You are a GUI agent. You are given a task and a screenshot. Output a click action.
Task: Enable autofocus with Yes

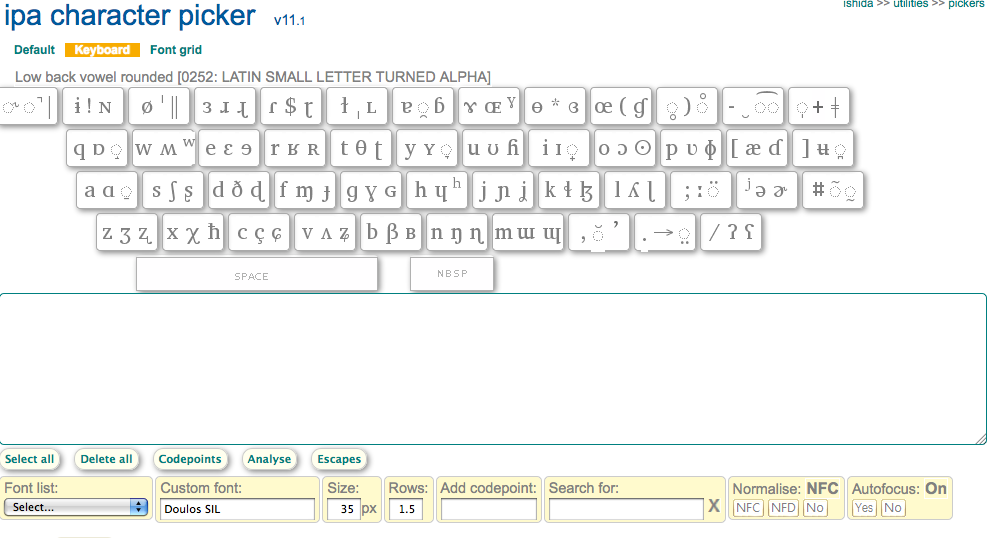click(864, 508)
